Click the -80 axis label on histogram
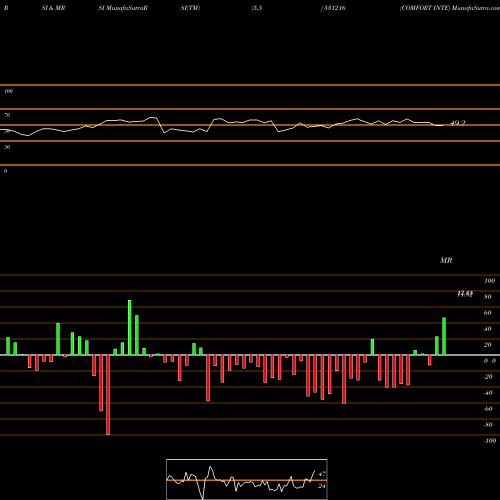This screenshot has width=500, height=500. point(488,425)
